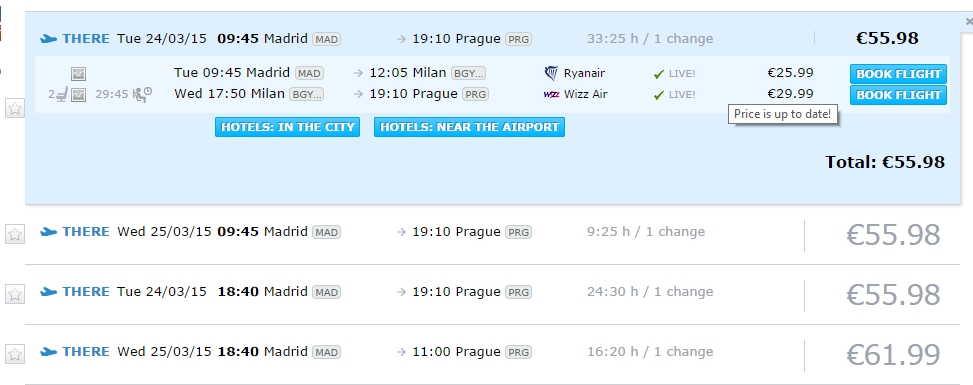Screen dimensions: 973x385
Task: Book the Ryanair flight for €25.99
Action: point(898,74)
